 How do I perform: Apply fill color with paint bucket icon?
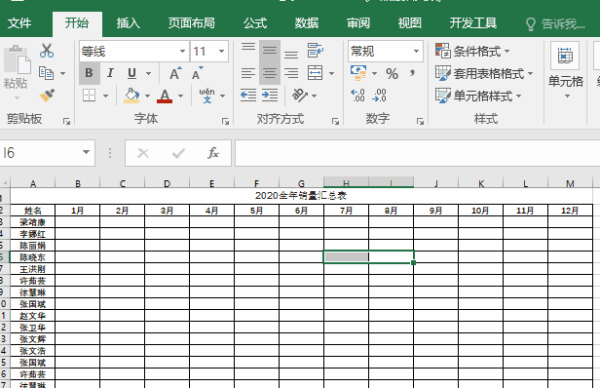132,95
